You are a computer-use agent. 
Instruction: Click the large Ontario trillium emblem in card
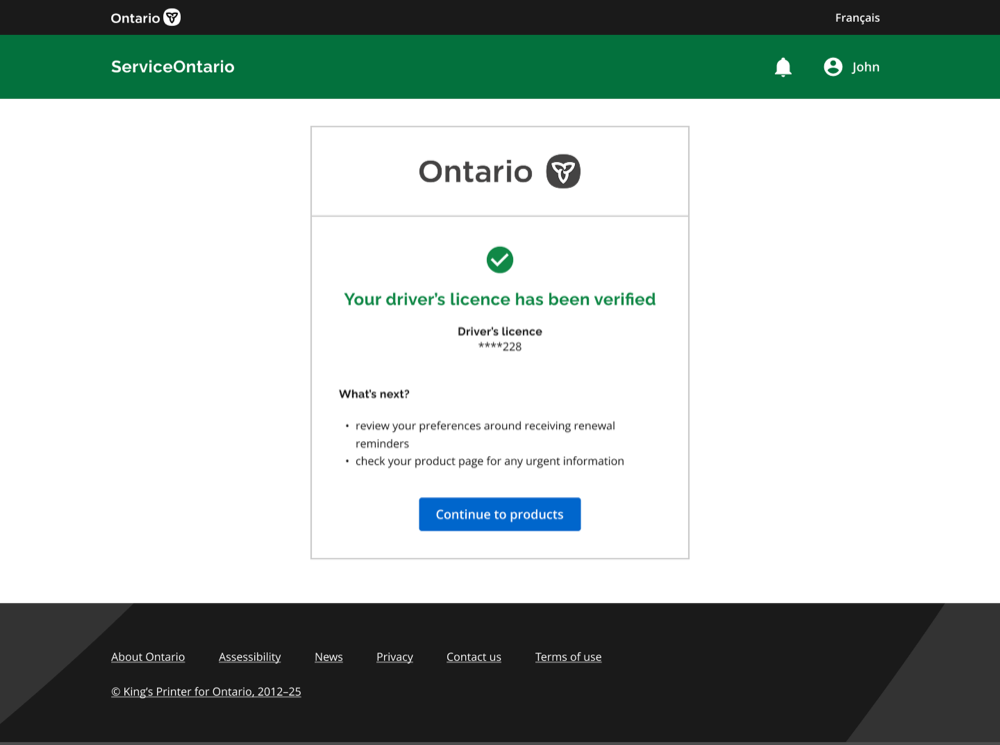(563, 171)
